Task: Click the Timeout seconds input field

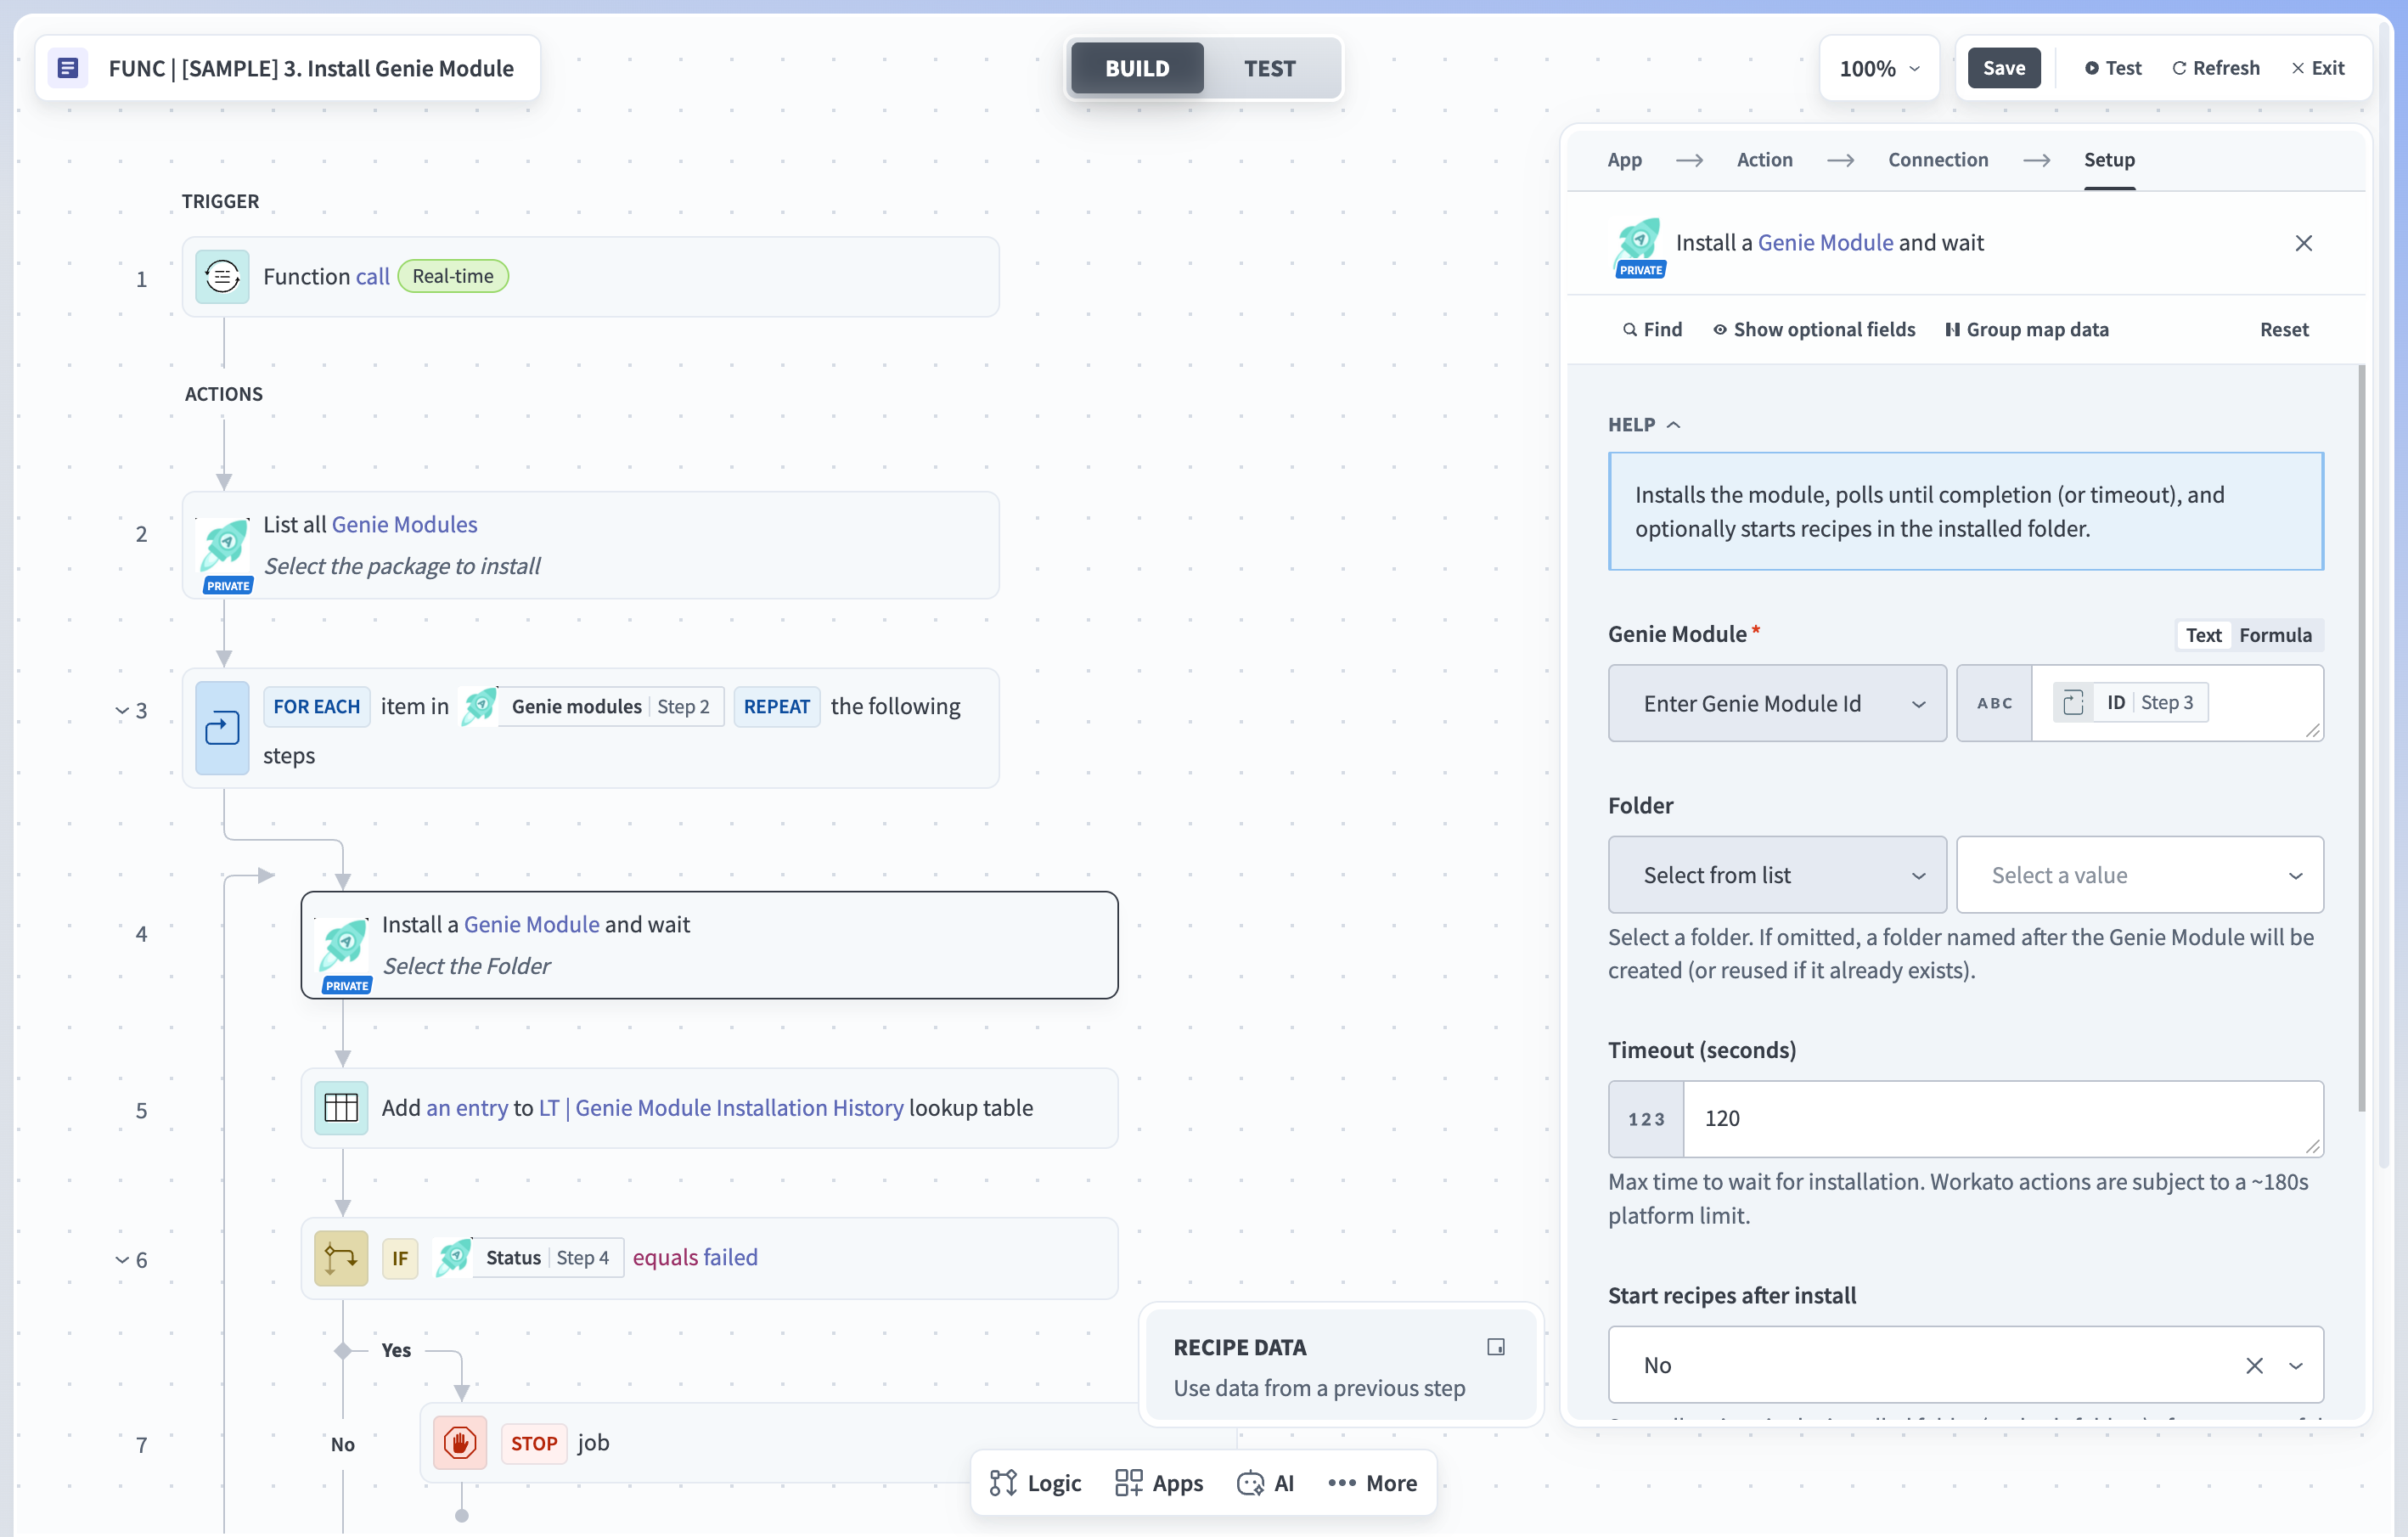Action: 2002,1118
